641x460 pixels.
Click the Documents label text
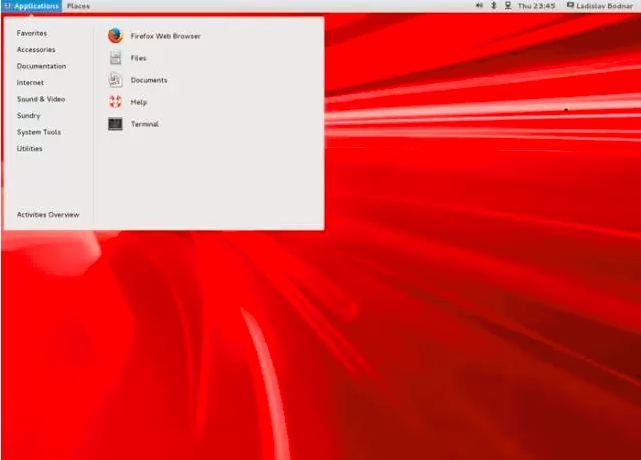pyautogui.click(x=149, y=80)
